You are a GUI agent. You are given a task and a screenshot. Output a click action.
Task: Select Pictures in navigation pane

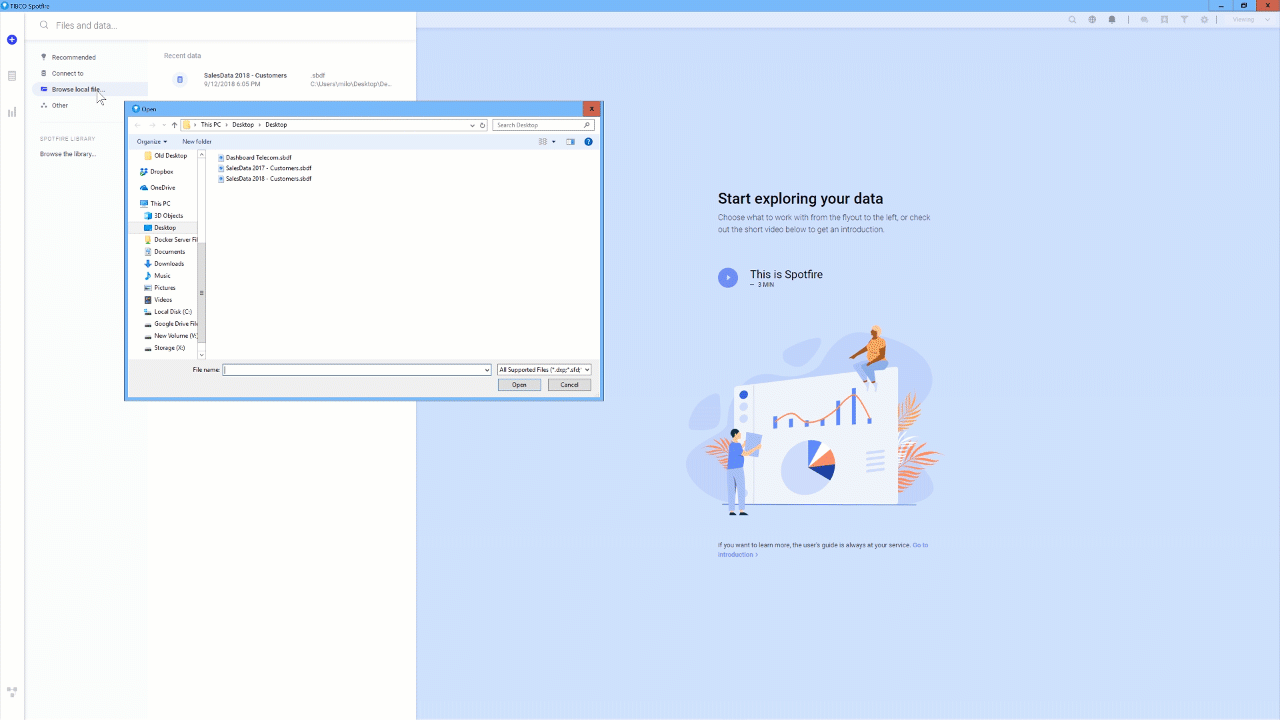pyautogui.click(x=160, y=288)
